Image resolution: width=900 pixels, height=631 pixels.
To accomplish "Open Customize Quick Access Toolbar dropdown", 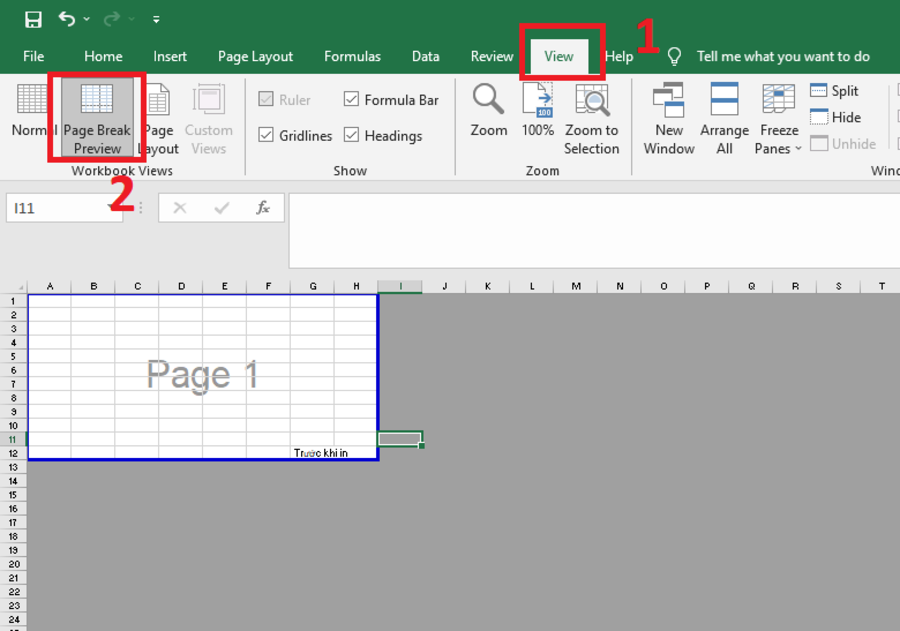I will coord(156,20).
